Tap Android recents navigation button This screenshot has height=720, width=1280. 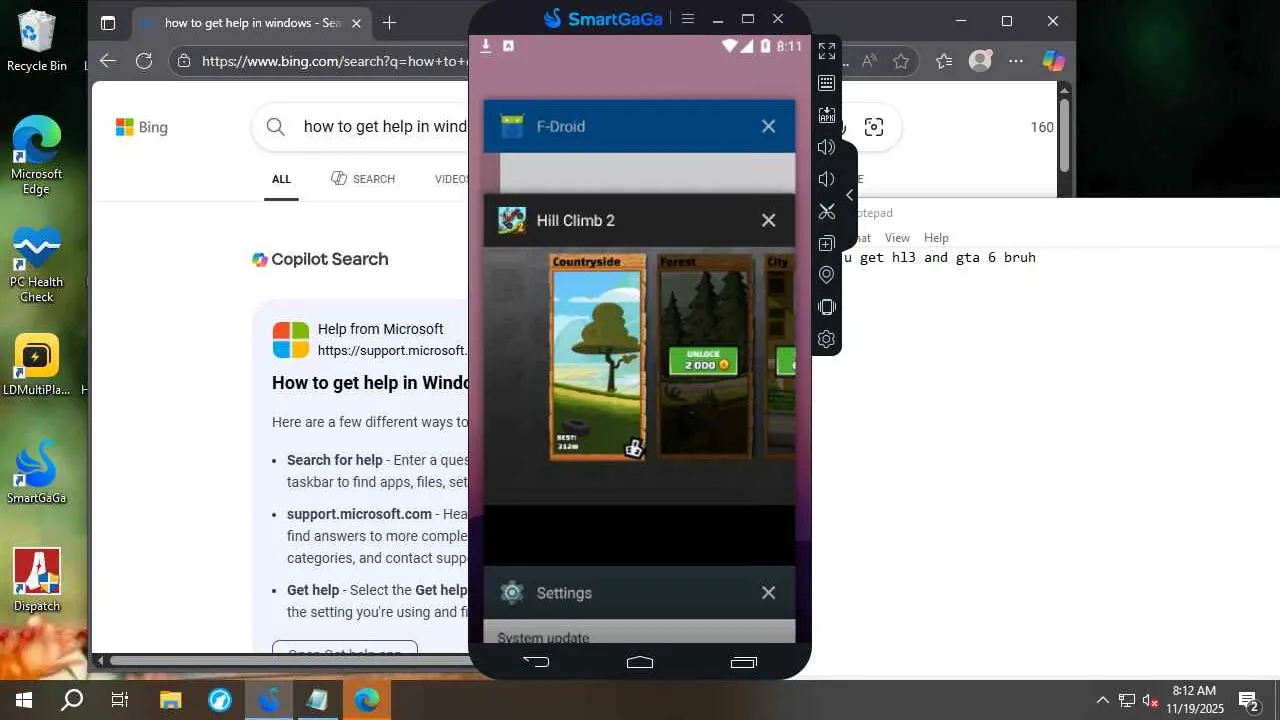[x=744, y=661]
